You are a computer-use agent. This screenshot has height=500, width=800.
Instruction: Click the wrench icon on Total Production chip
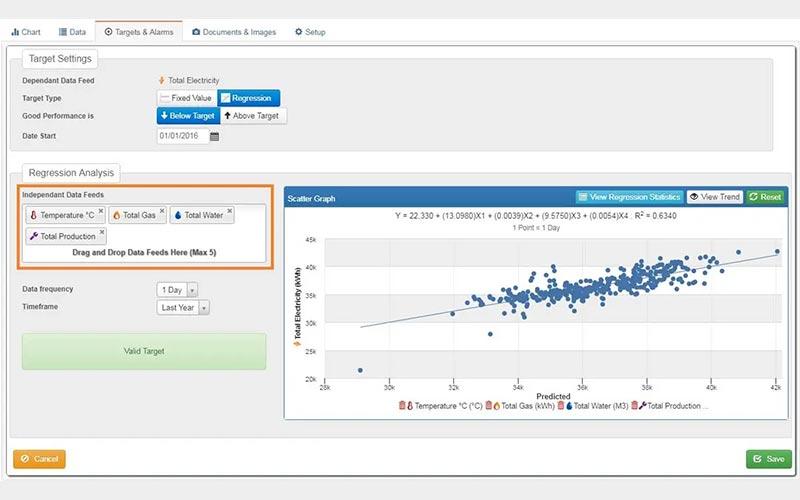point(34,236)
